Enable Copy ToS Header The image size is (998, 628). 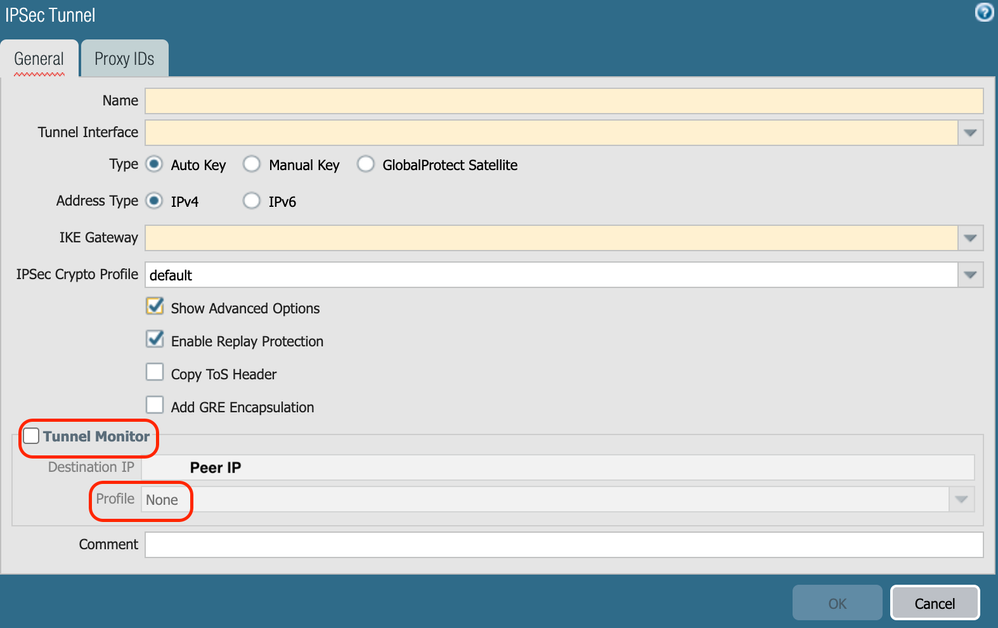pyautogui.click(x=155, y=373)
